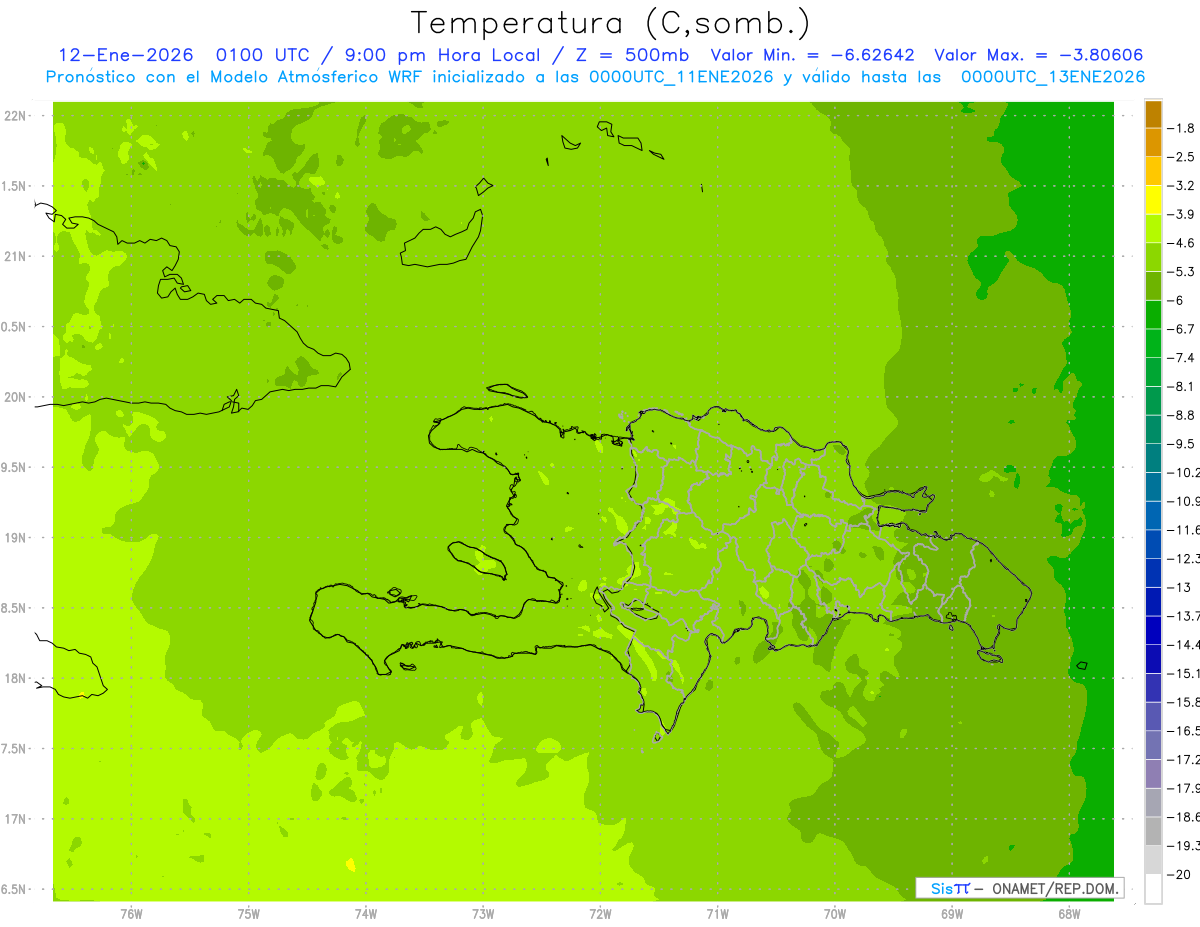Screen dimensions: 1200x927
Task: Click the amber swatch between -2.5 and -3.2
Action: 1153,172
